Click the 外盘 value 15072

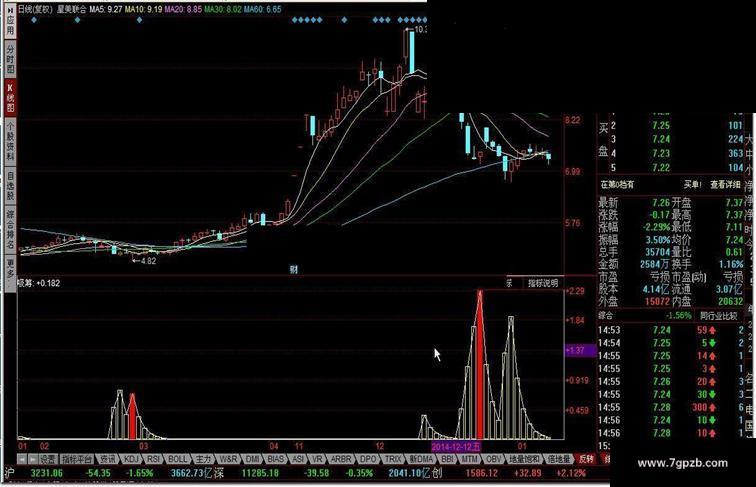[x=658, y=301]
